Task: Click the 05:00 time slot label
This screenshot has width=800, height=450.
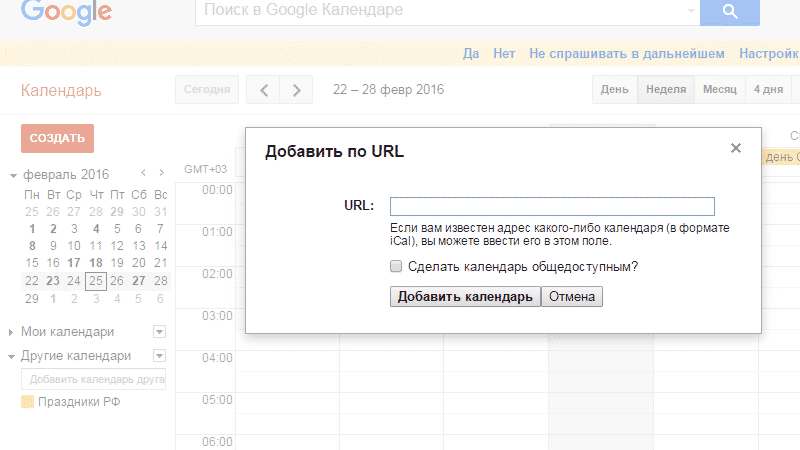Action: pos(217,399)
